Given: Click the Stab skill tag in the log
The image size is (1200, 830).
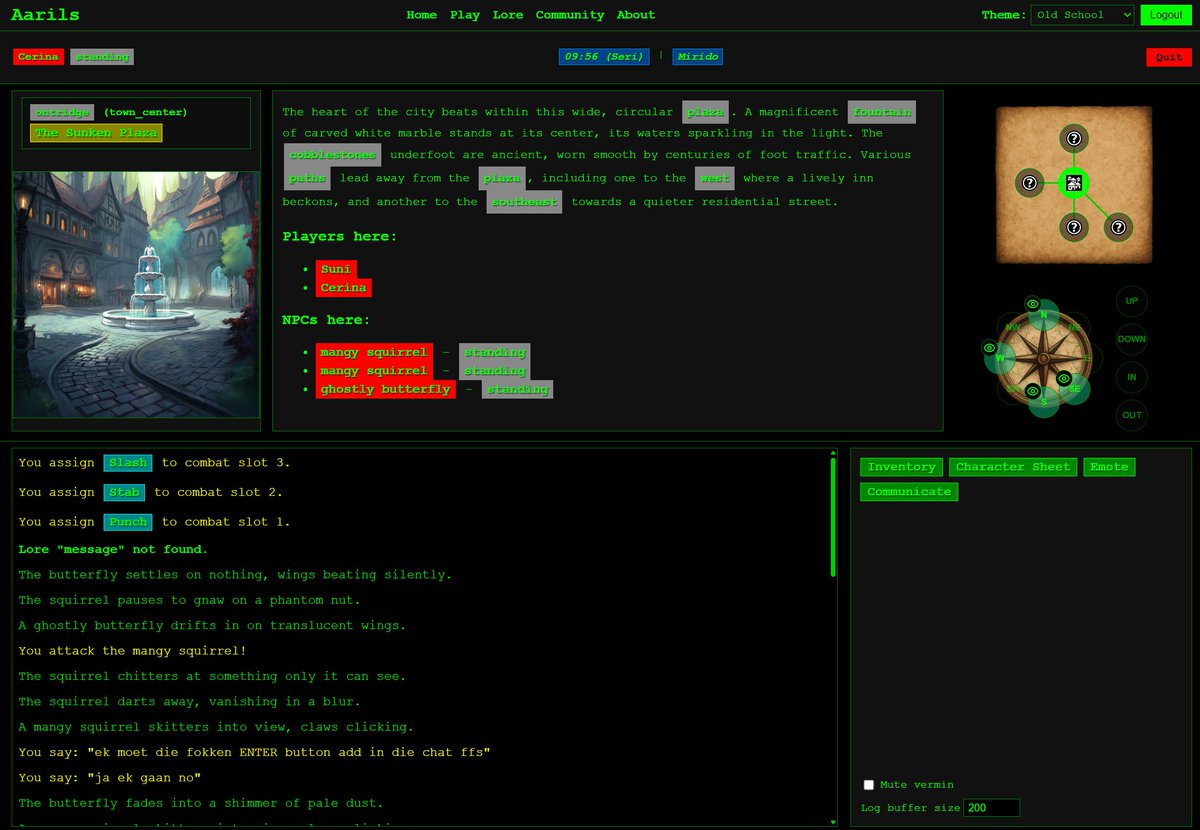Looking at the screenshot, I should click(124, 492).
